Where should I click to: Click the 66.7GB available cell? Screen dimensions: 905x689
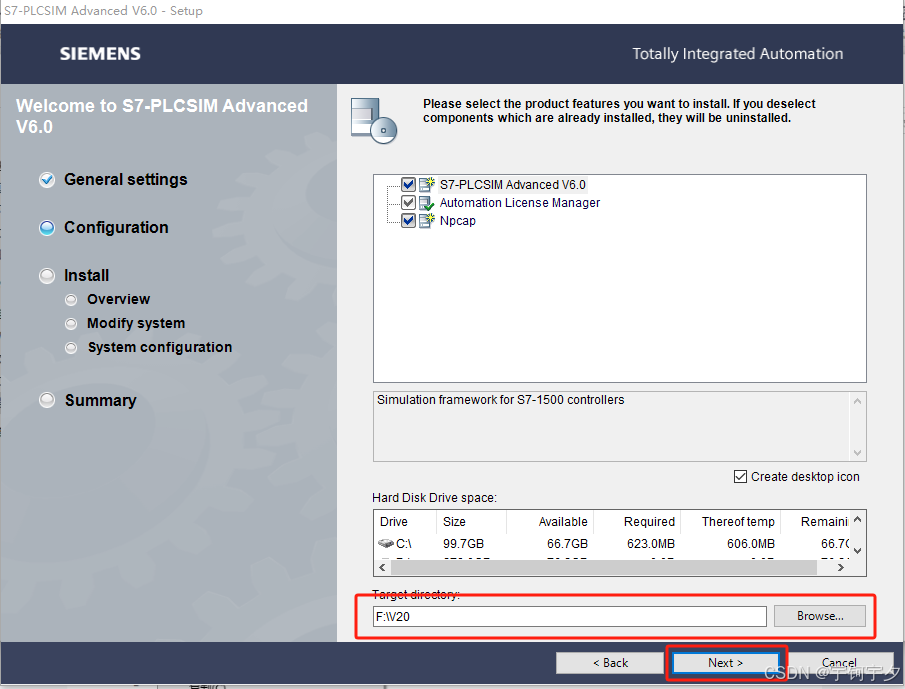coord(567,544)
